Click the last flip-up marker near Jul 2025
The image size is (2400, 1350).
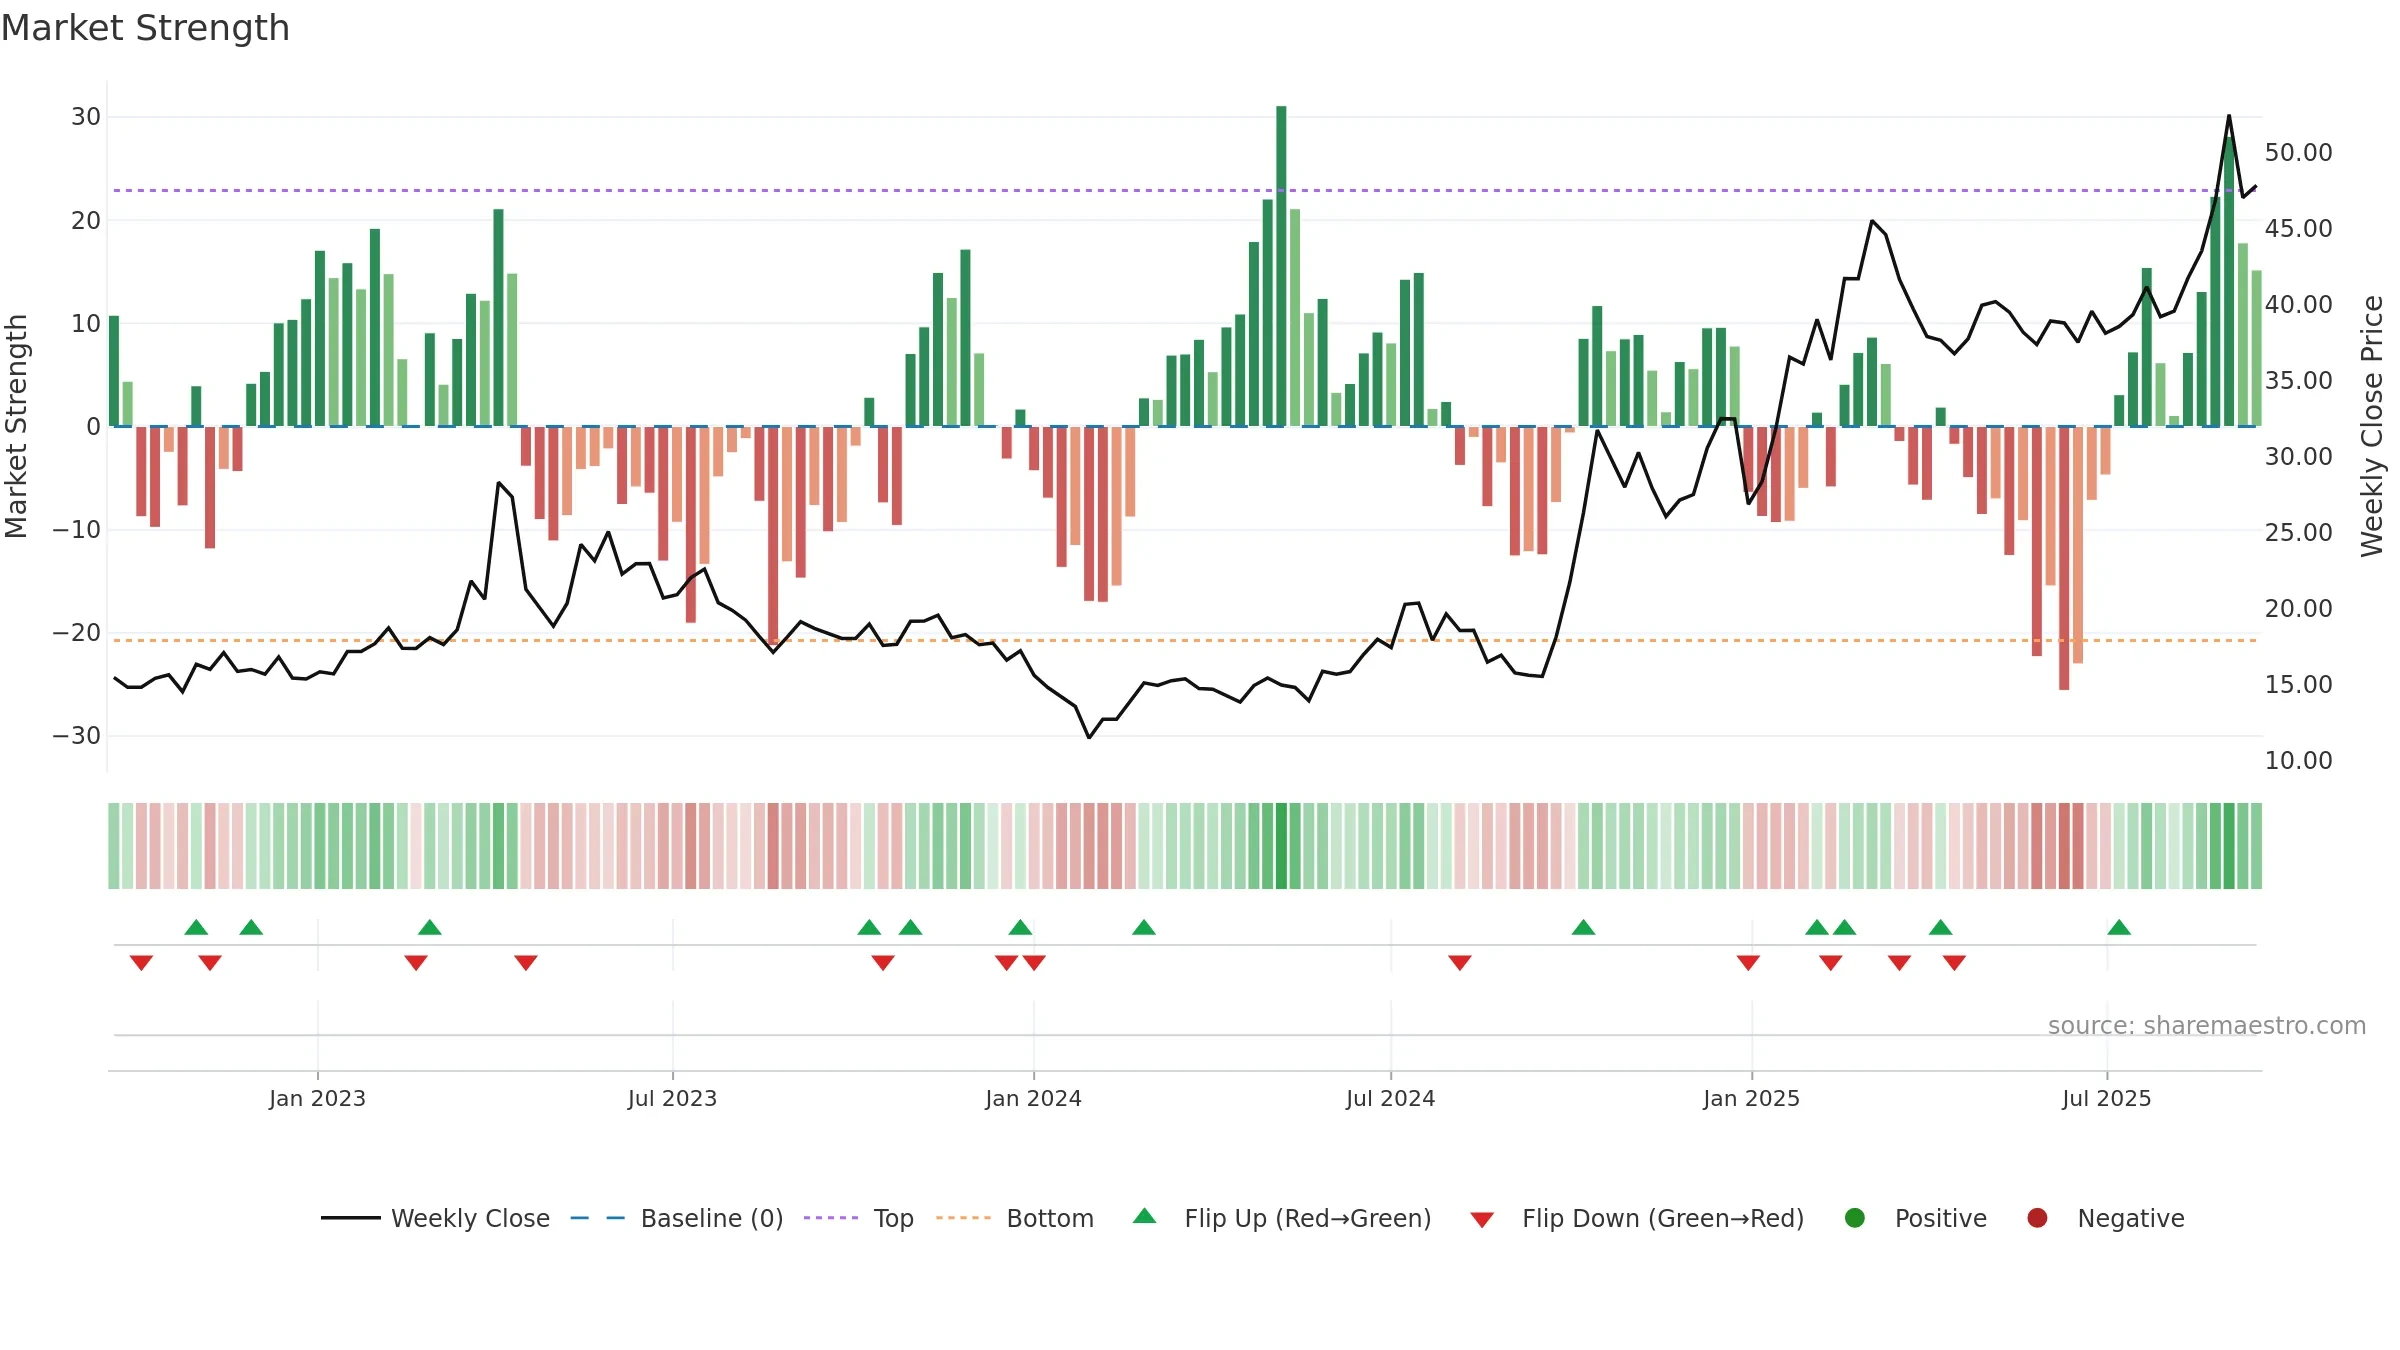(2119, 927)
